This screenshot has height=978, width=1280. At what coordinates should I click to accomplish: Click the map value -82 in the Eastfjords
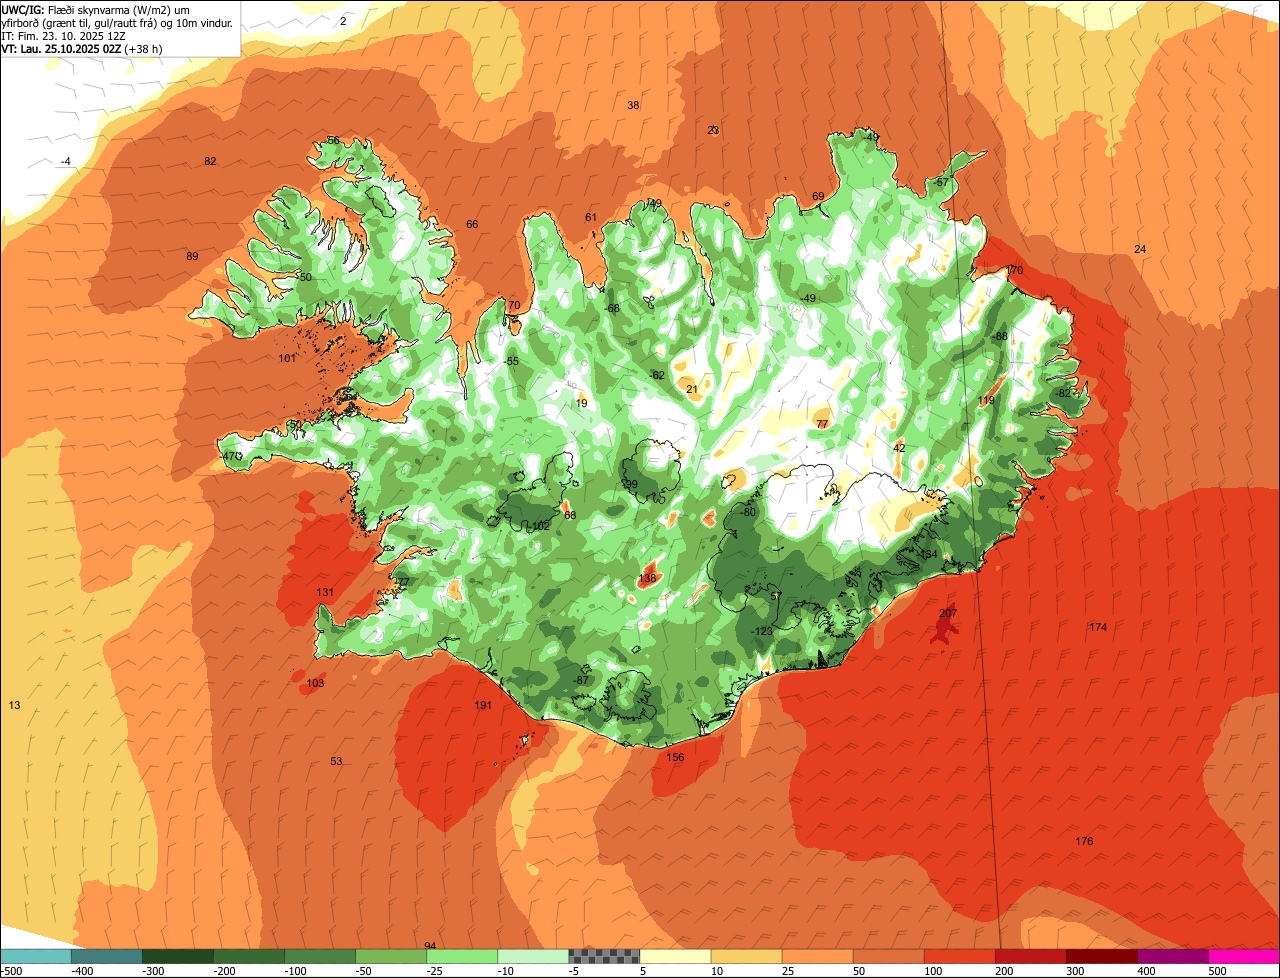[1063, 393]
